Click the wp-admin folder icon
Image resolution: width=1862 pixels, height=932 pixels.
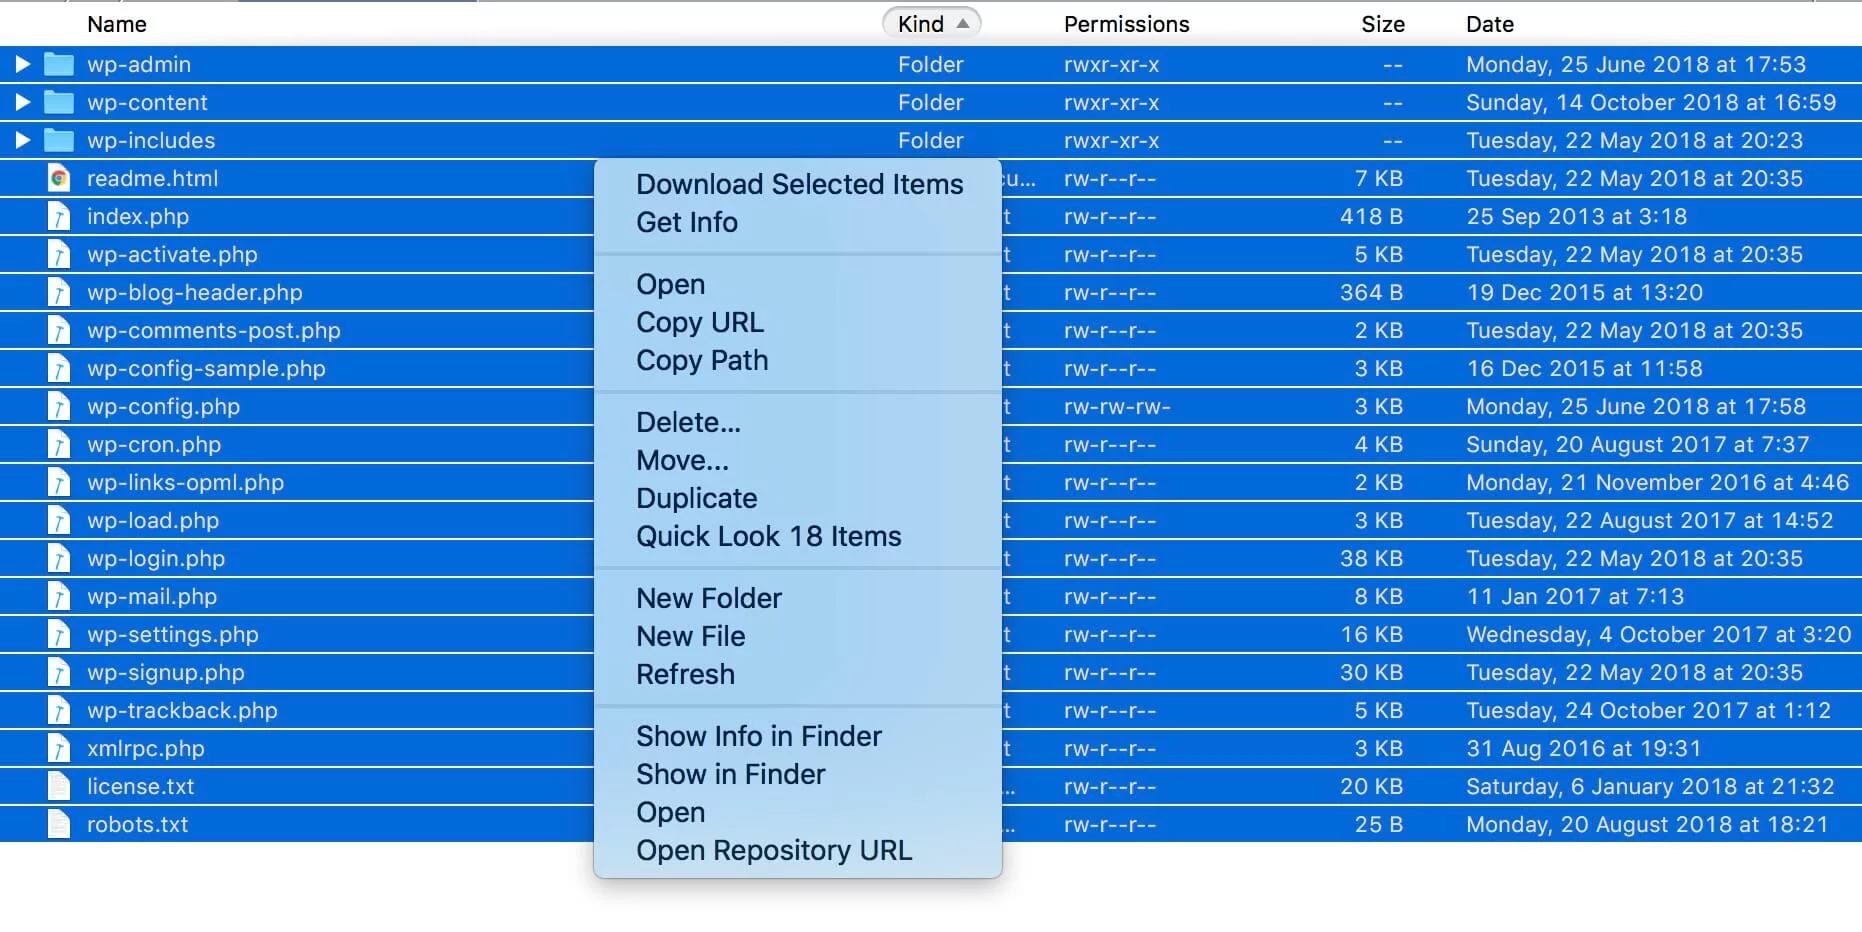[x=59, y=65]
